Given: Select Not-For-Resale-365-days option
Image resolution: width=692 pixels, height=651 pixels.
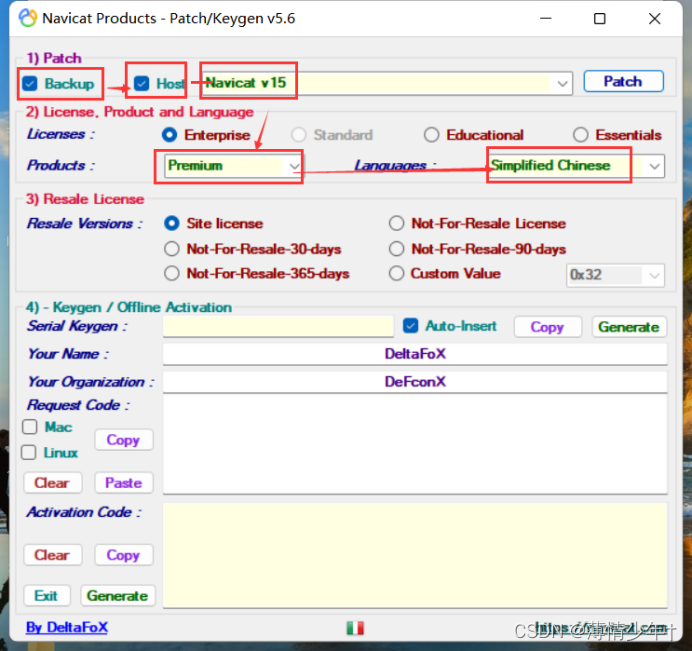Looking at the screenshot, I should pyautogui.click(x=172, y=274).
